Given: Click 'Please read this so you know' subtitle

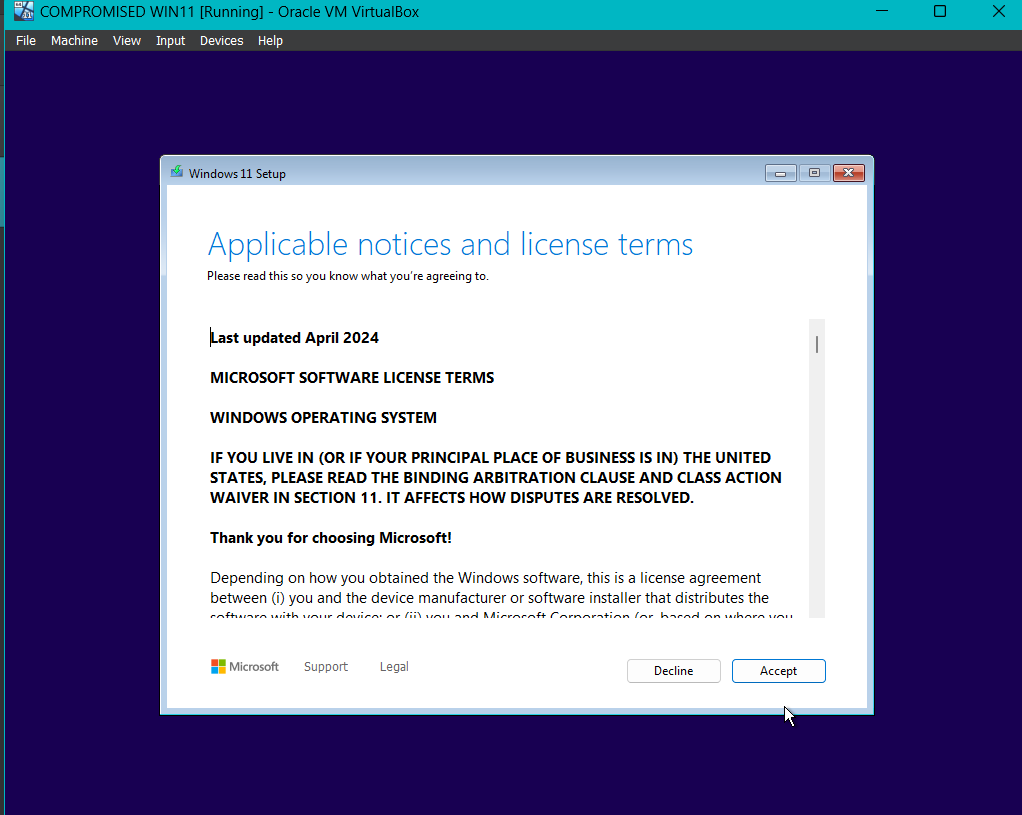Looking at the screenshot, I should 347,276.
